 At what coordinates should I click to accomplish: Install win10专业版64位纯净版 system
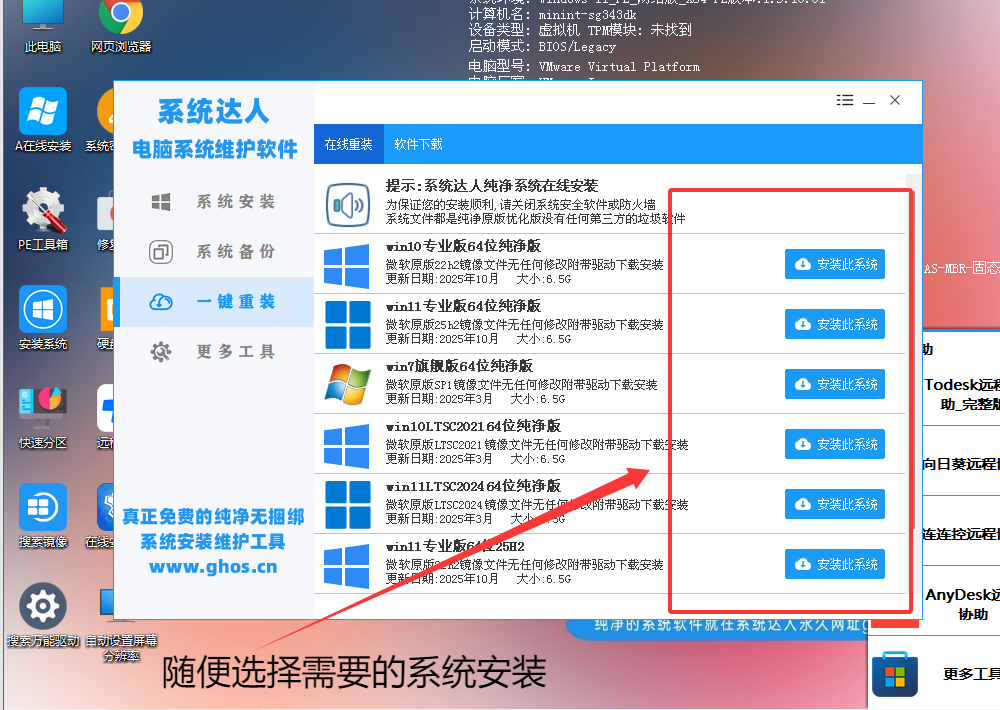pyautogui.click(x=835, y=264)
